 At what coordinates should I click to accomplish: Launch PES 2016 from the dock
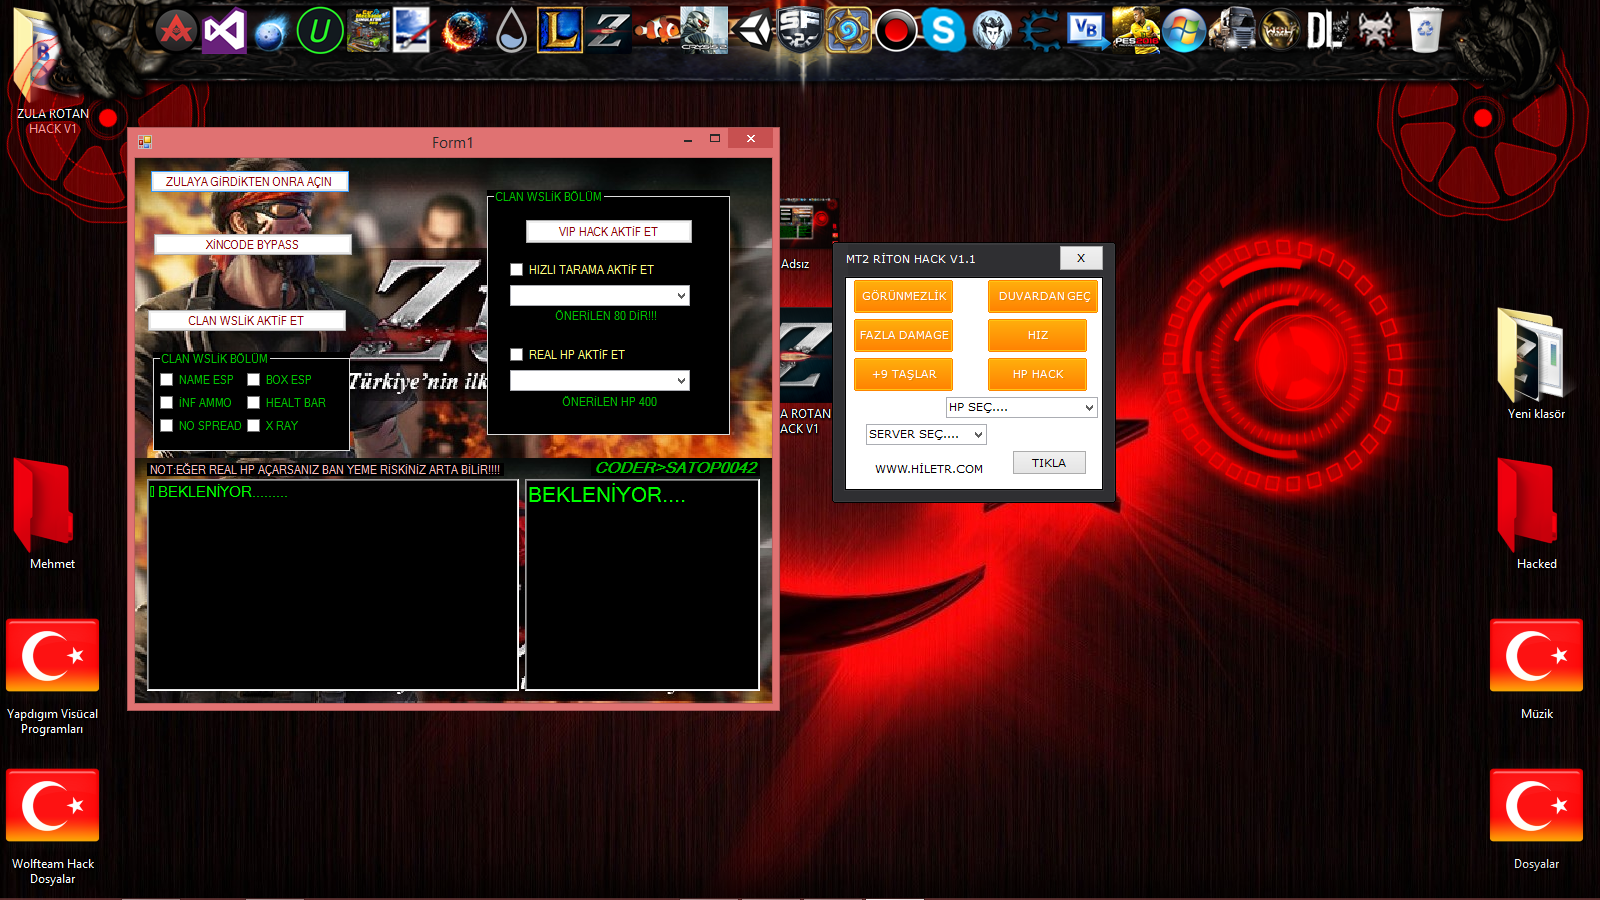(x=1136, y=31)
